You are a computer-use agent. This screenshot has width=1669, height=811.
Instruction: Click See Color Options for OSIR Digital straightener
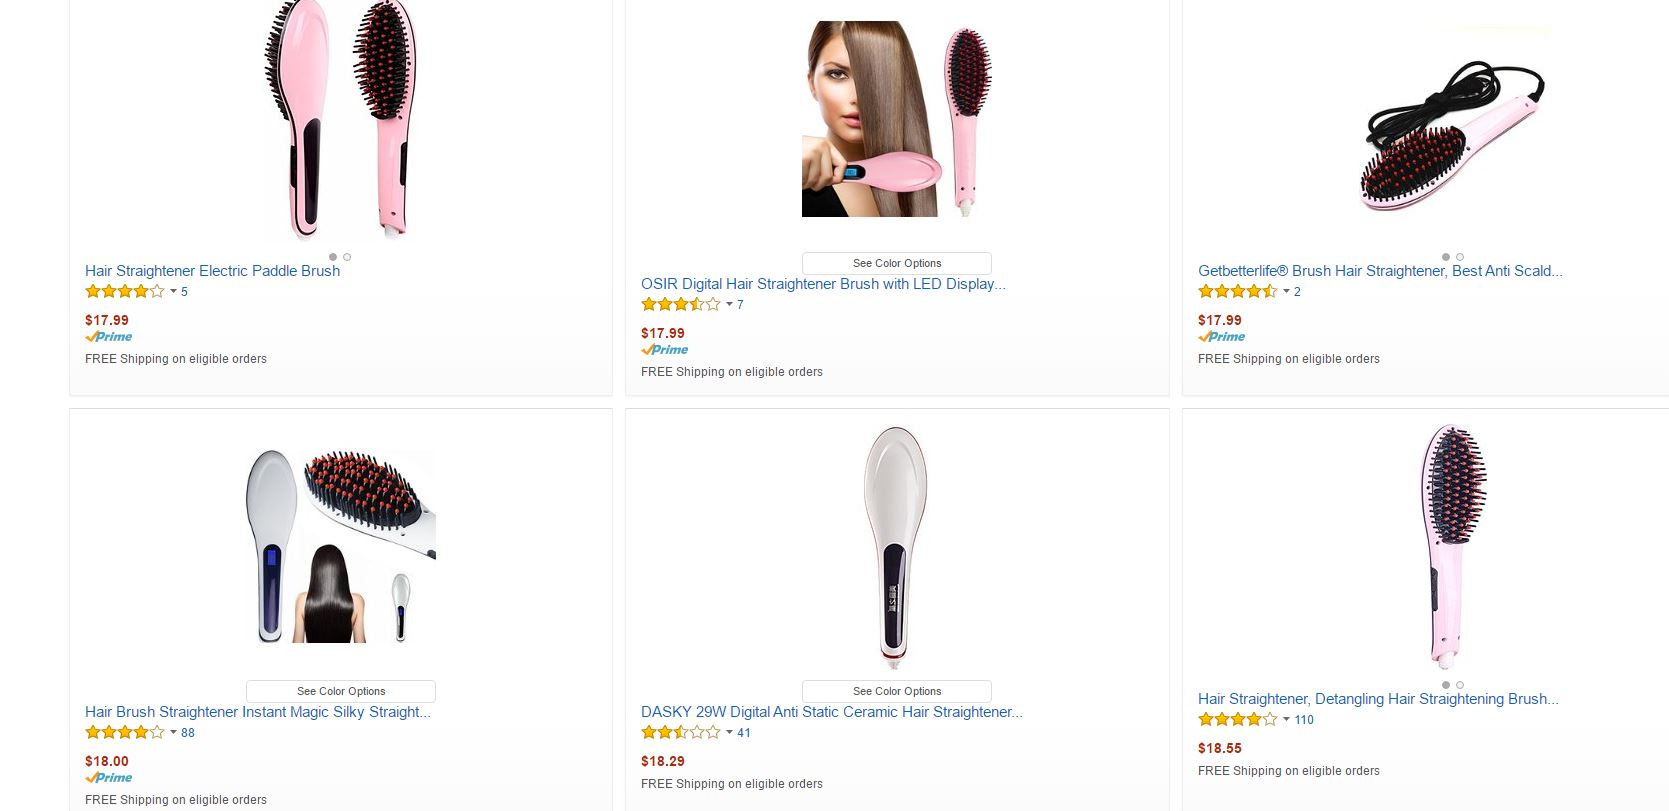897,263
